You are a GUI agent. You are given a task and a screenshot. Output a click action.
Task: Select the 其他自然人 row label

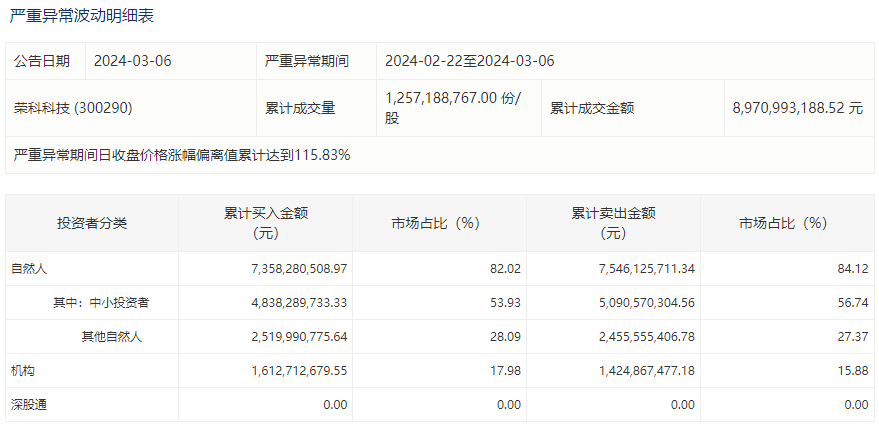(x=112, y=337)
